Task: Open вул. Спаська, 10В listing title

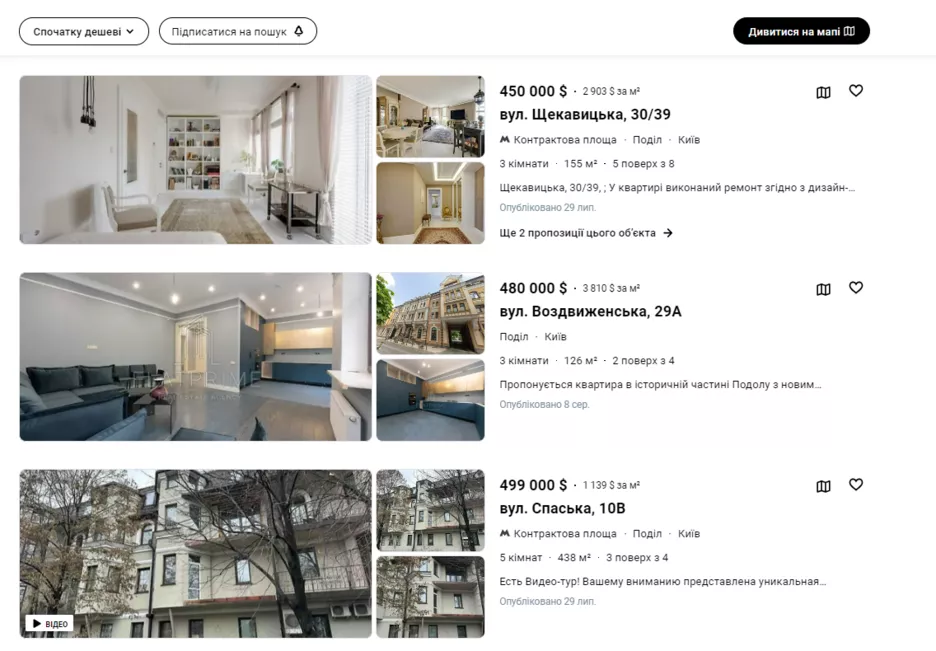Action: (x=562, y=508)
